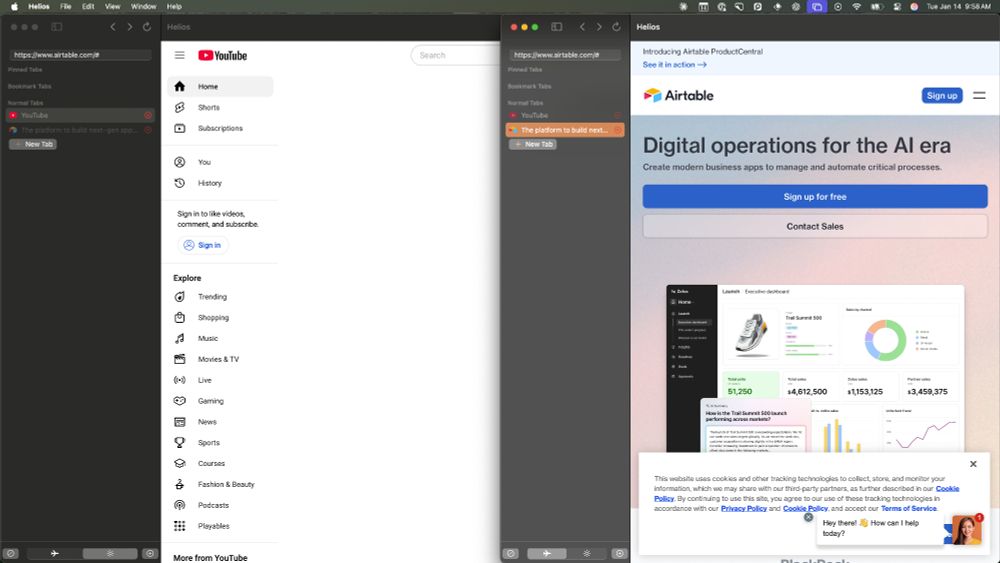Screen dimensions: 1000x563
Task: Reload page in background Helios window
Action: click(x=147, y=27)
